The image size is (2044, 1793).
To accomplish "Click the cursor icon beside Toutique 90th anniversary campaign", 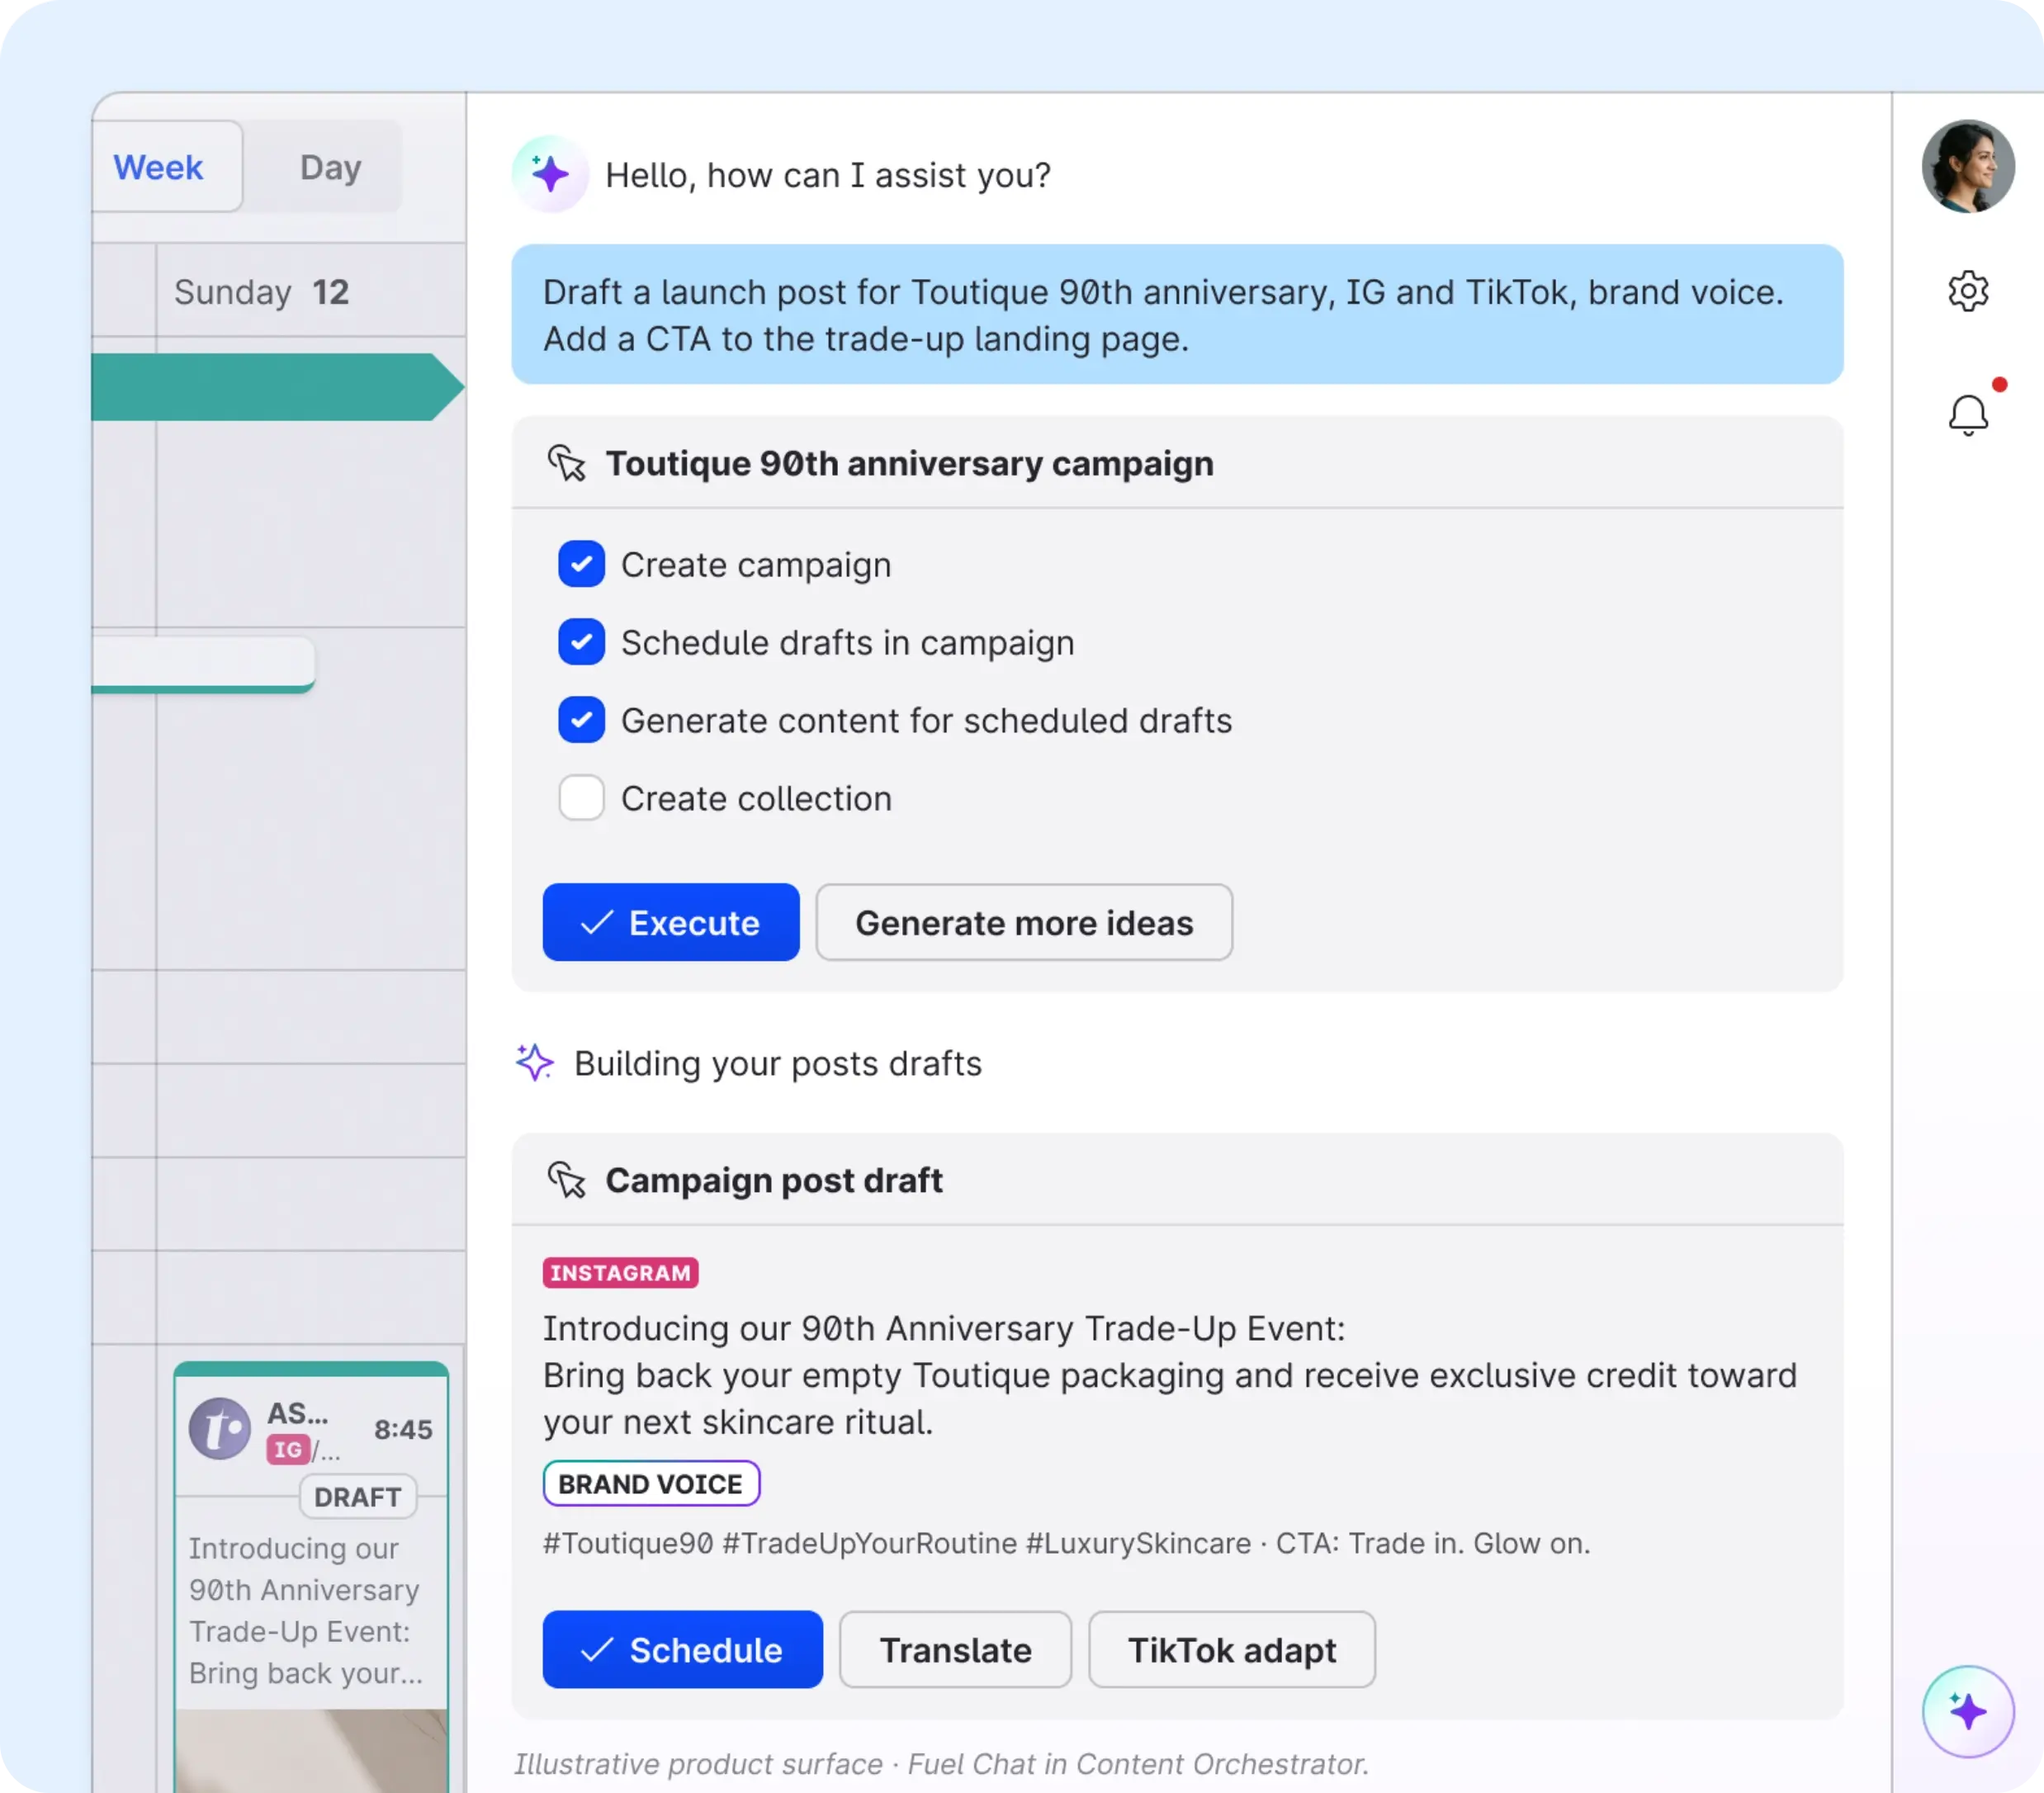I will pos(567,463).
